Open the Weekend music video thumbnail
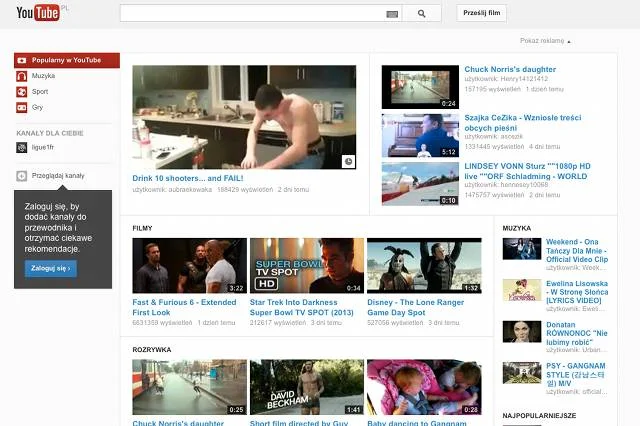The height and width of the screenshot is (426, 640). 522,249
